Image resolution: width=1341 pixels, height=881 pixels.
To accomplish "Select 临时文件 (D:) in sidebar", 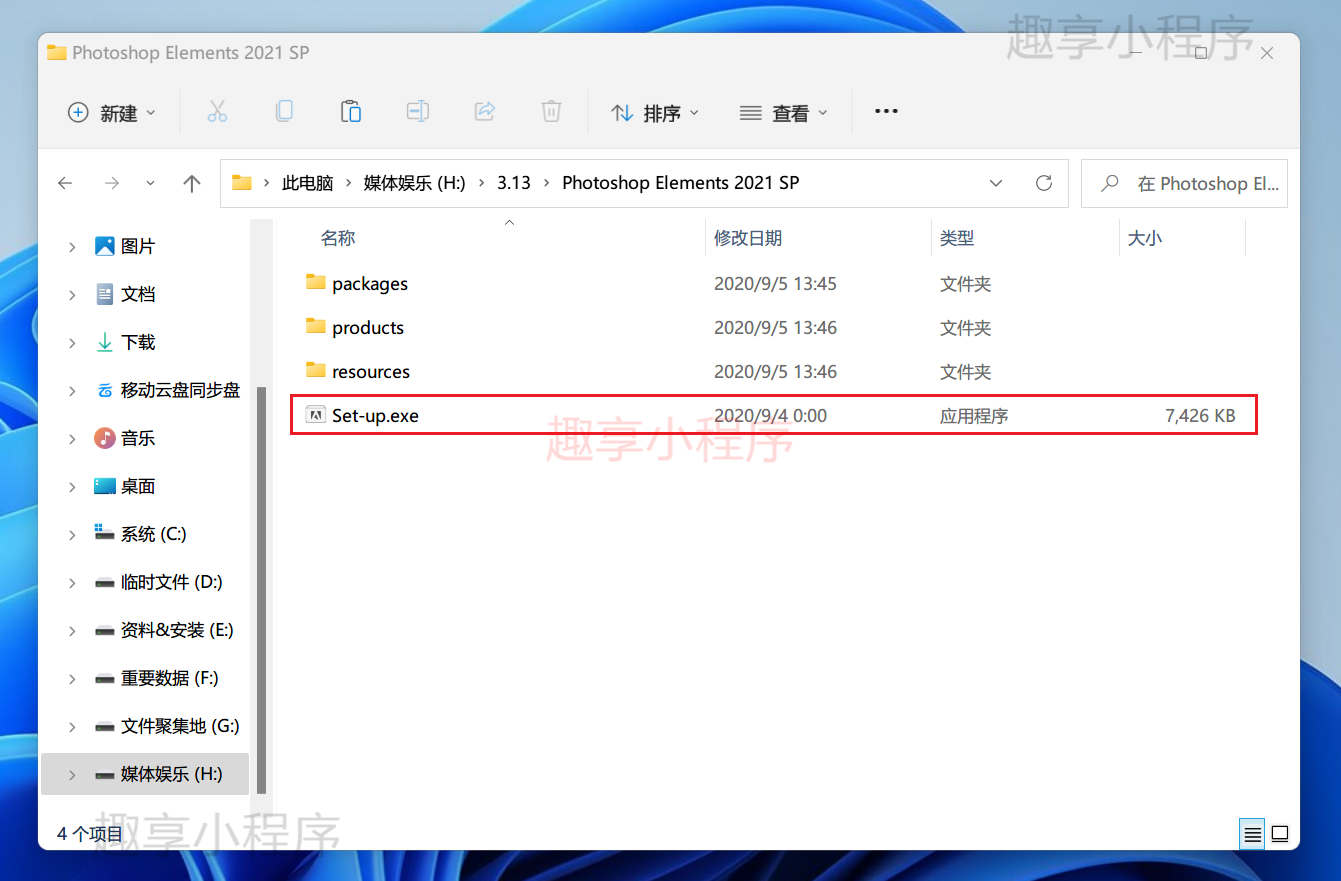I will (171, 582).
